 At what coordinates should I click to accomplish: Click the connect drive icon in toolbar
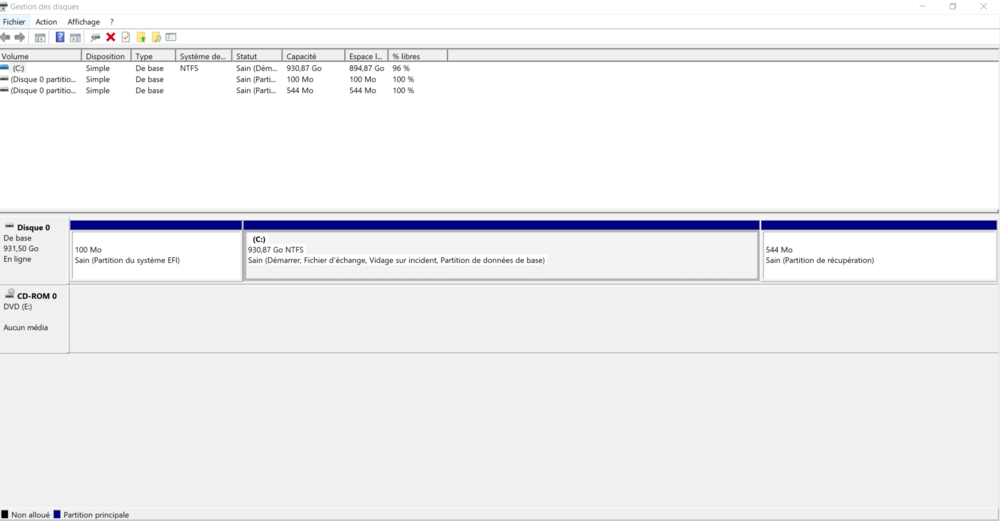(x=95, y=37)
